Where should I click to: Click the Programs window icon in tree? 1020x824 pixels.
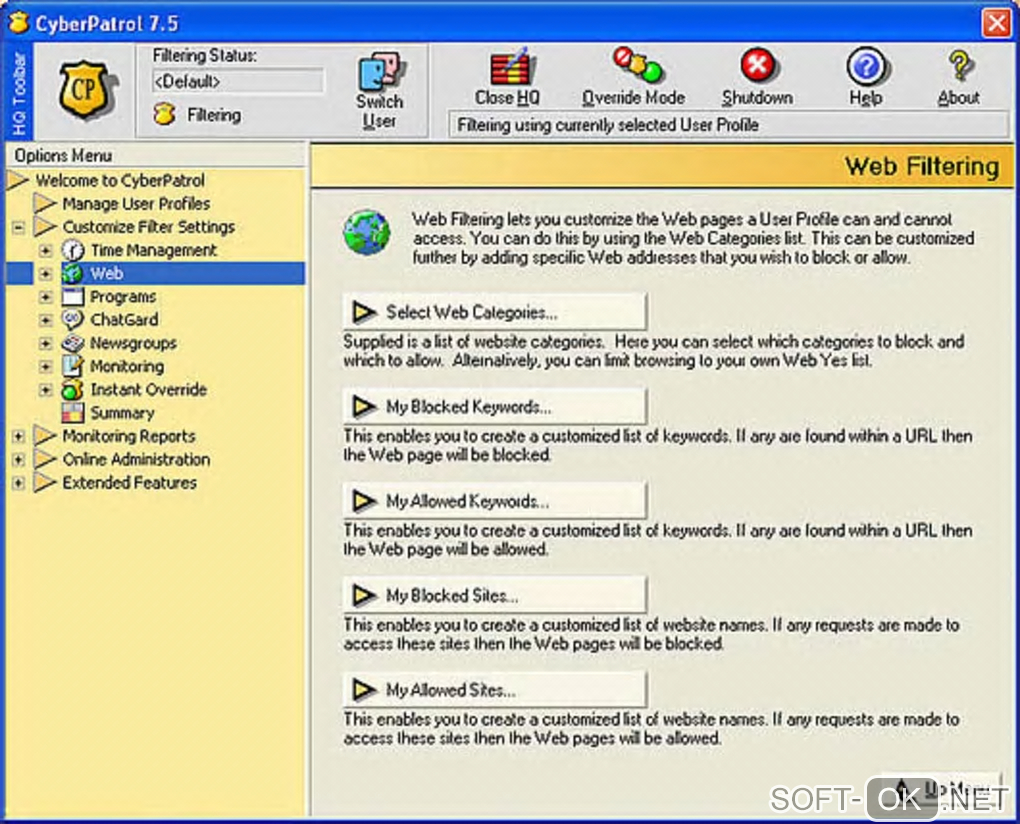click(73, 297)
